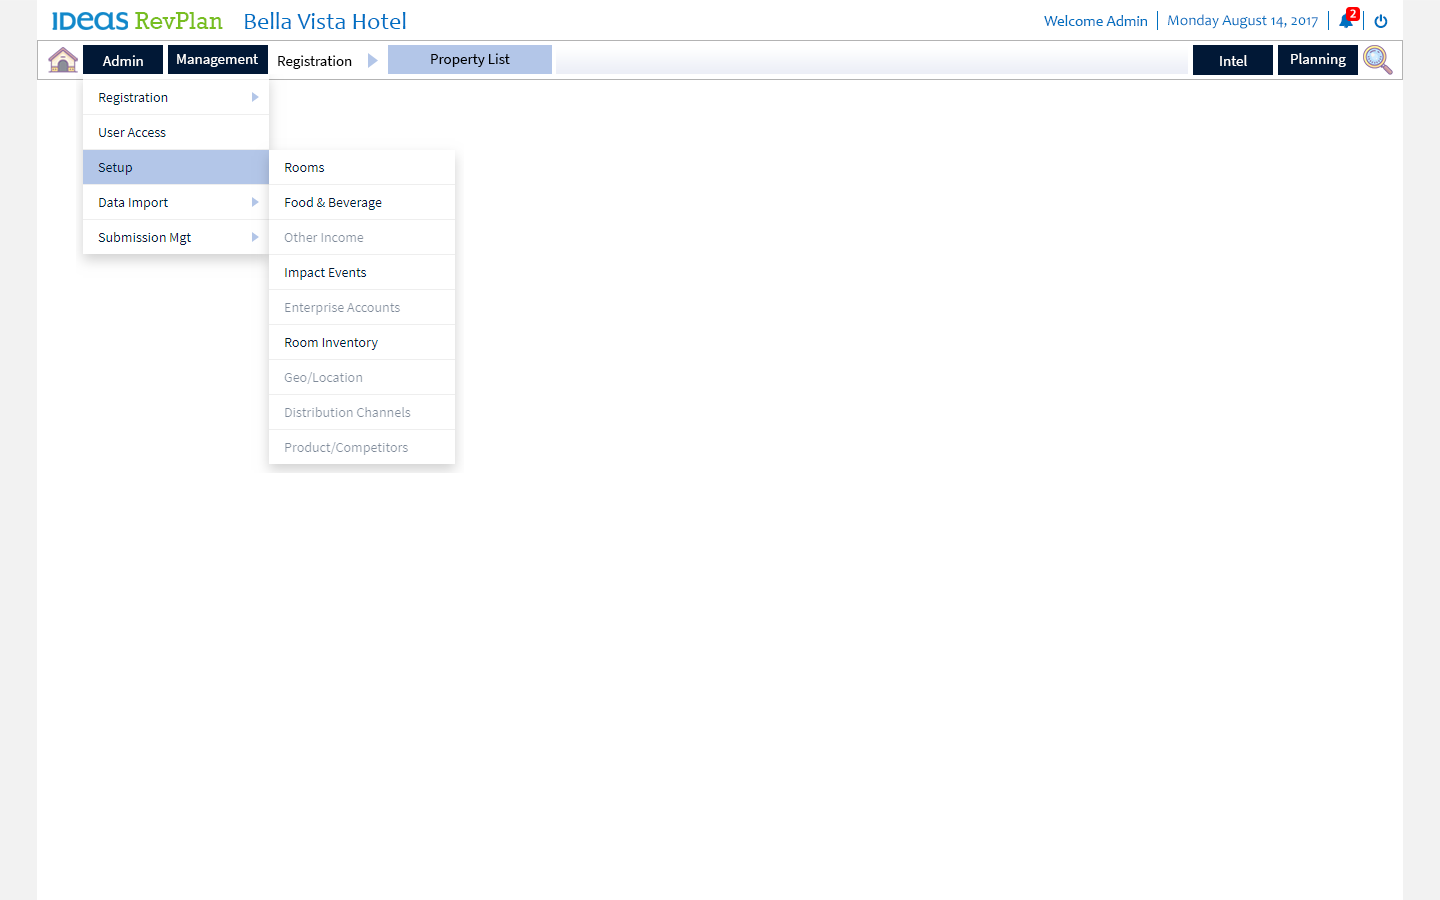Open notifications via the bell icon
1440x900 pixels.
click(x=1344, y=20)
